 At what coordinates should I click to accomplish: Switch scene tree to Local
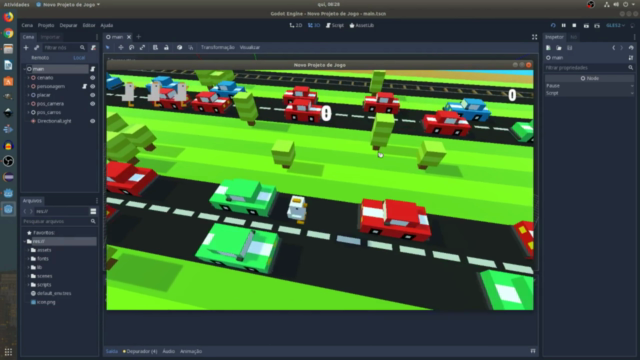tap(79, 58)
